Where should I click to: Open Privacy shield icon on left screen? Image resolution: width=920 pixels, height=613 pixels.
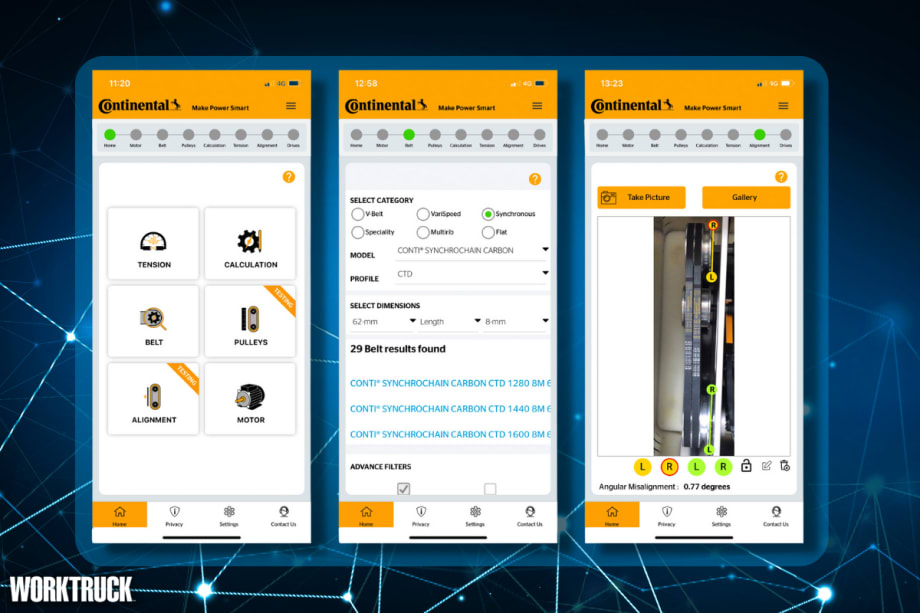click(174, 516)
